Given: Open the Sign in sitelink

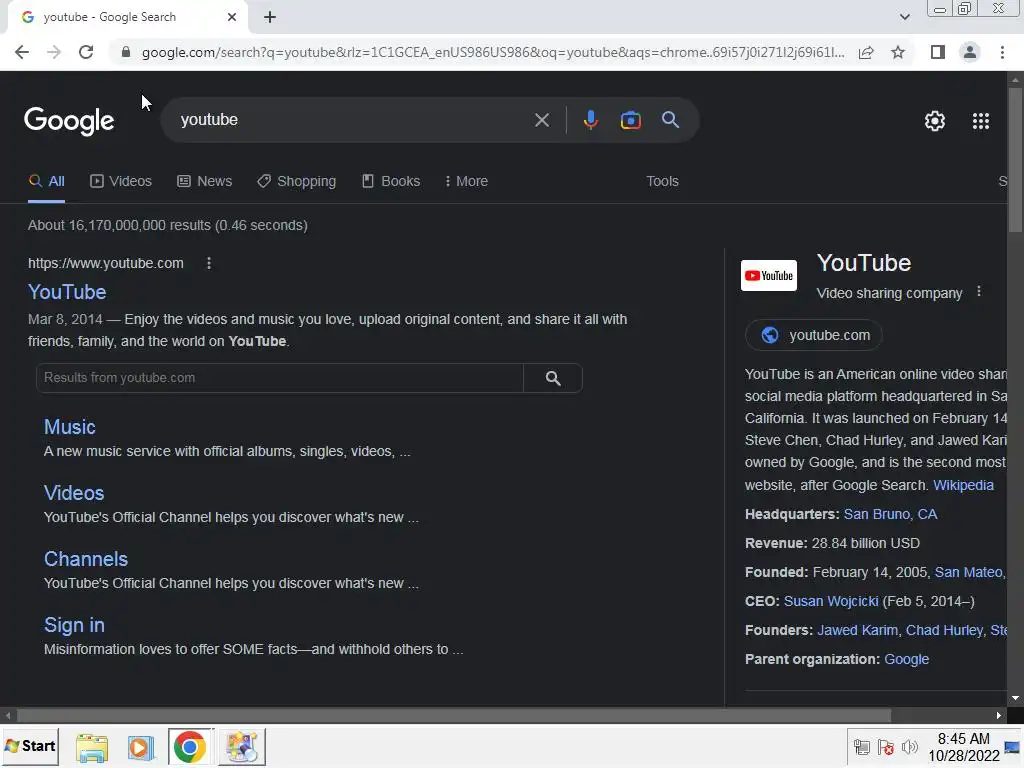Looking at the screenshot, I should pyautogui.click(x=74, y=625).
